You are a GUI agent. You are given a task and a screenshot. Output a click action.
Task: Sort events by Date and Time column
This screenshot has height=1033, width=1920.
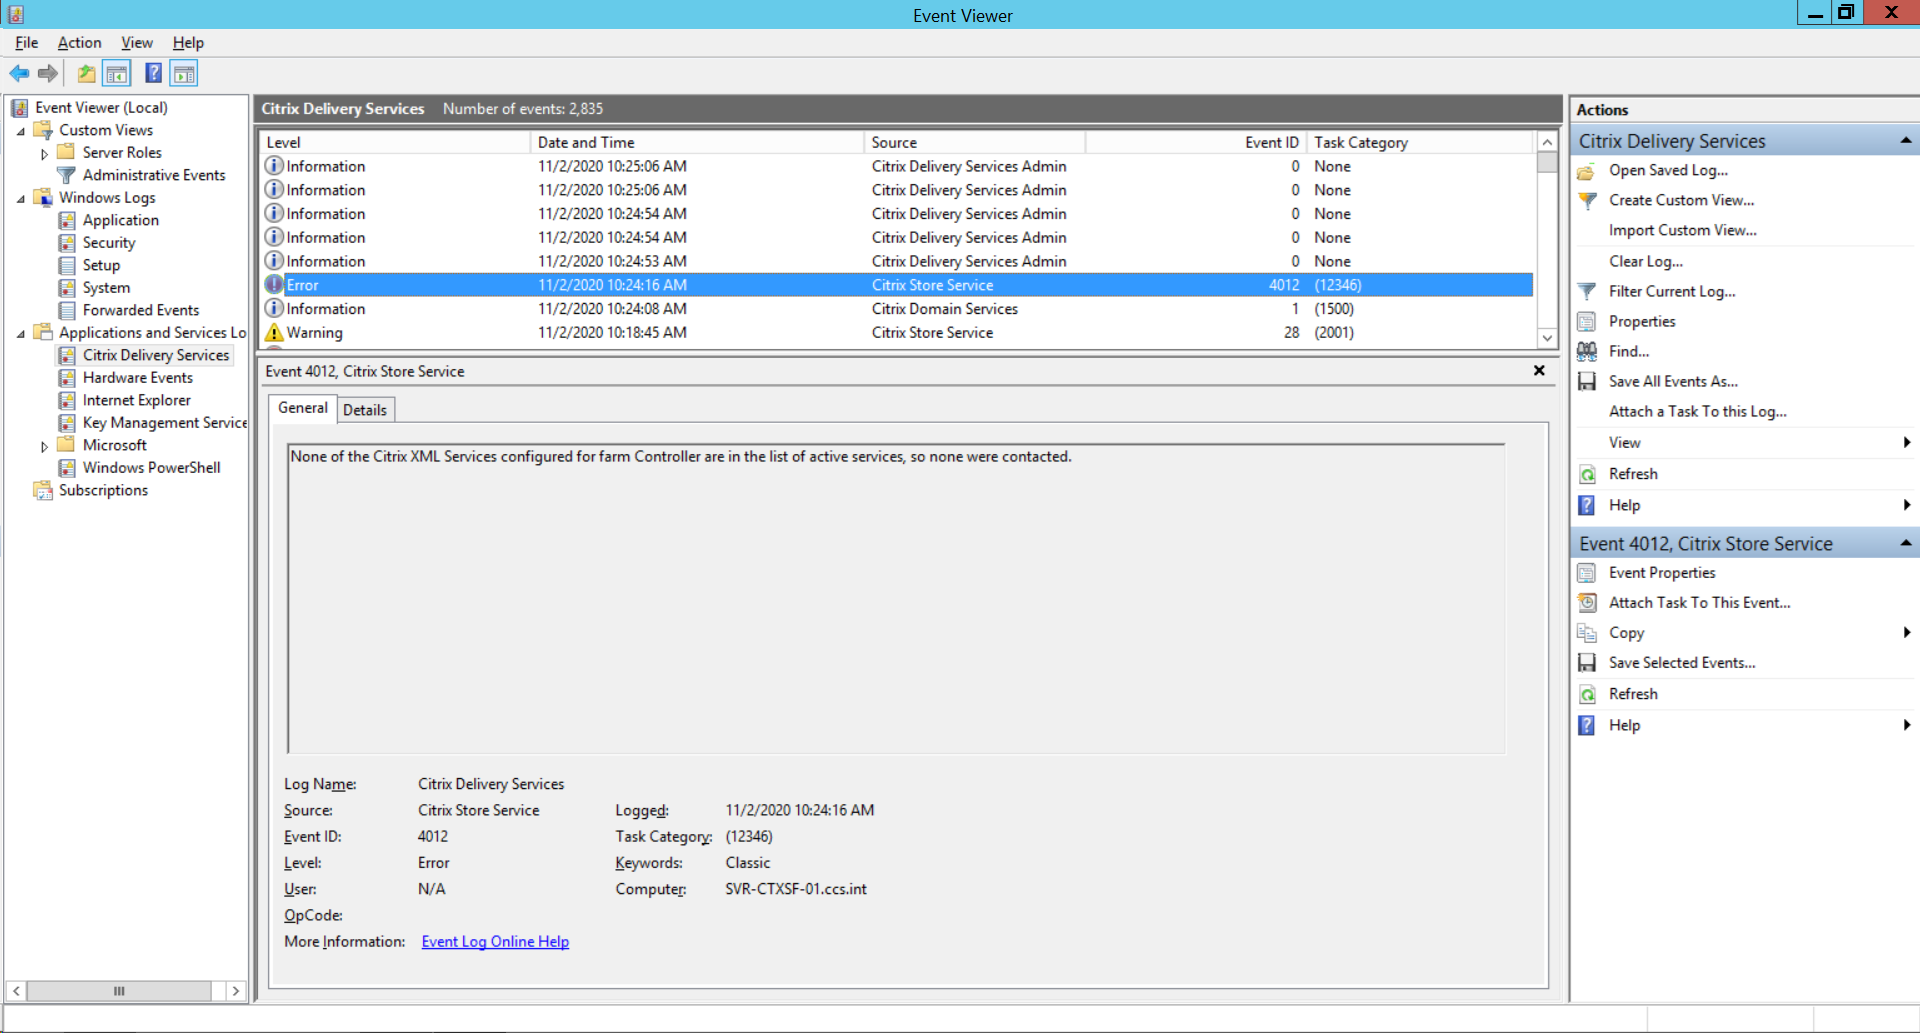(x=697, y=143)
